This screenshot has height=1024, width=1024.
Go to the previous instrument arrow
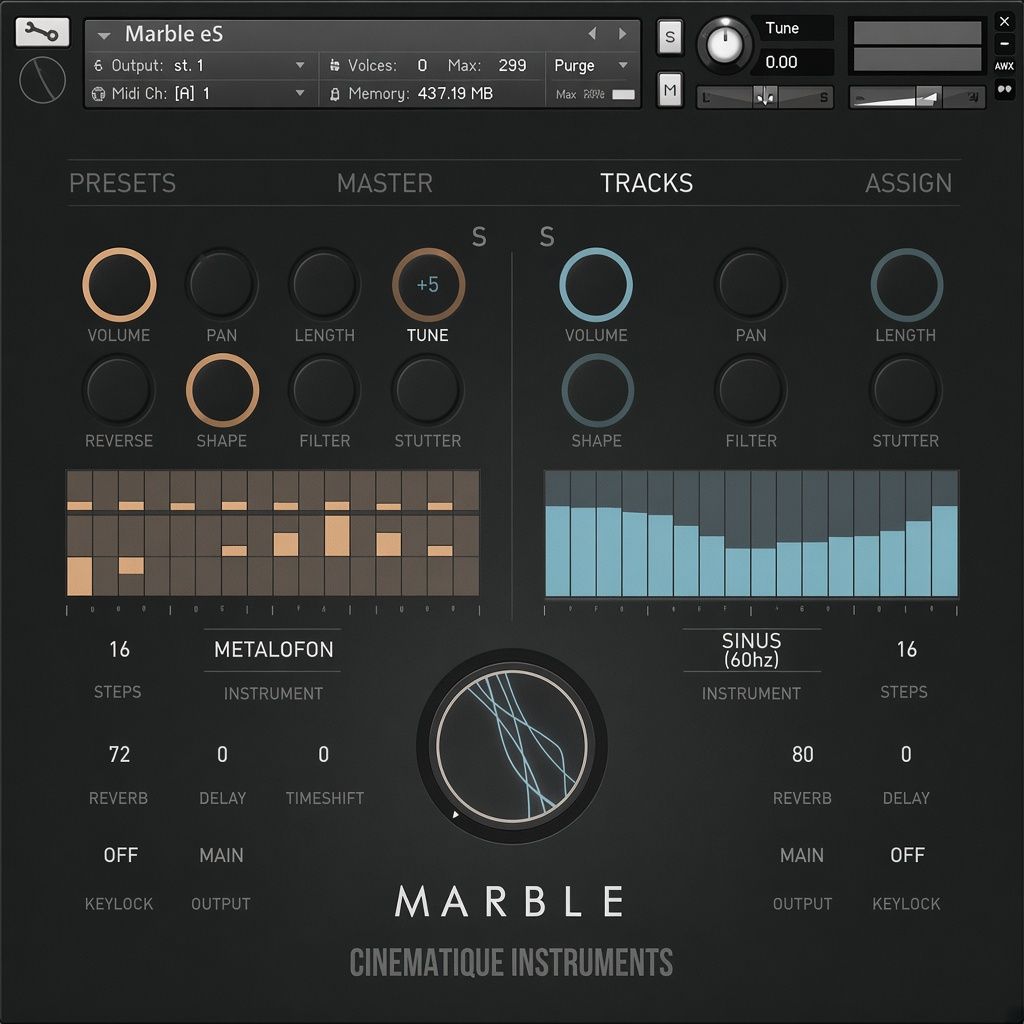point(592,33)
